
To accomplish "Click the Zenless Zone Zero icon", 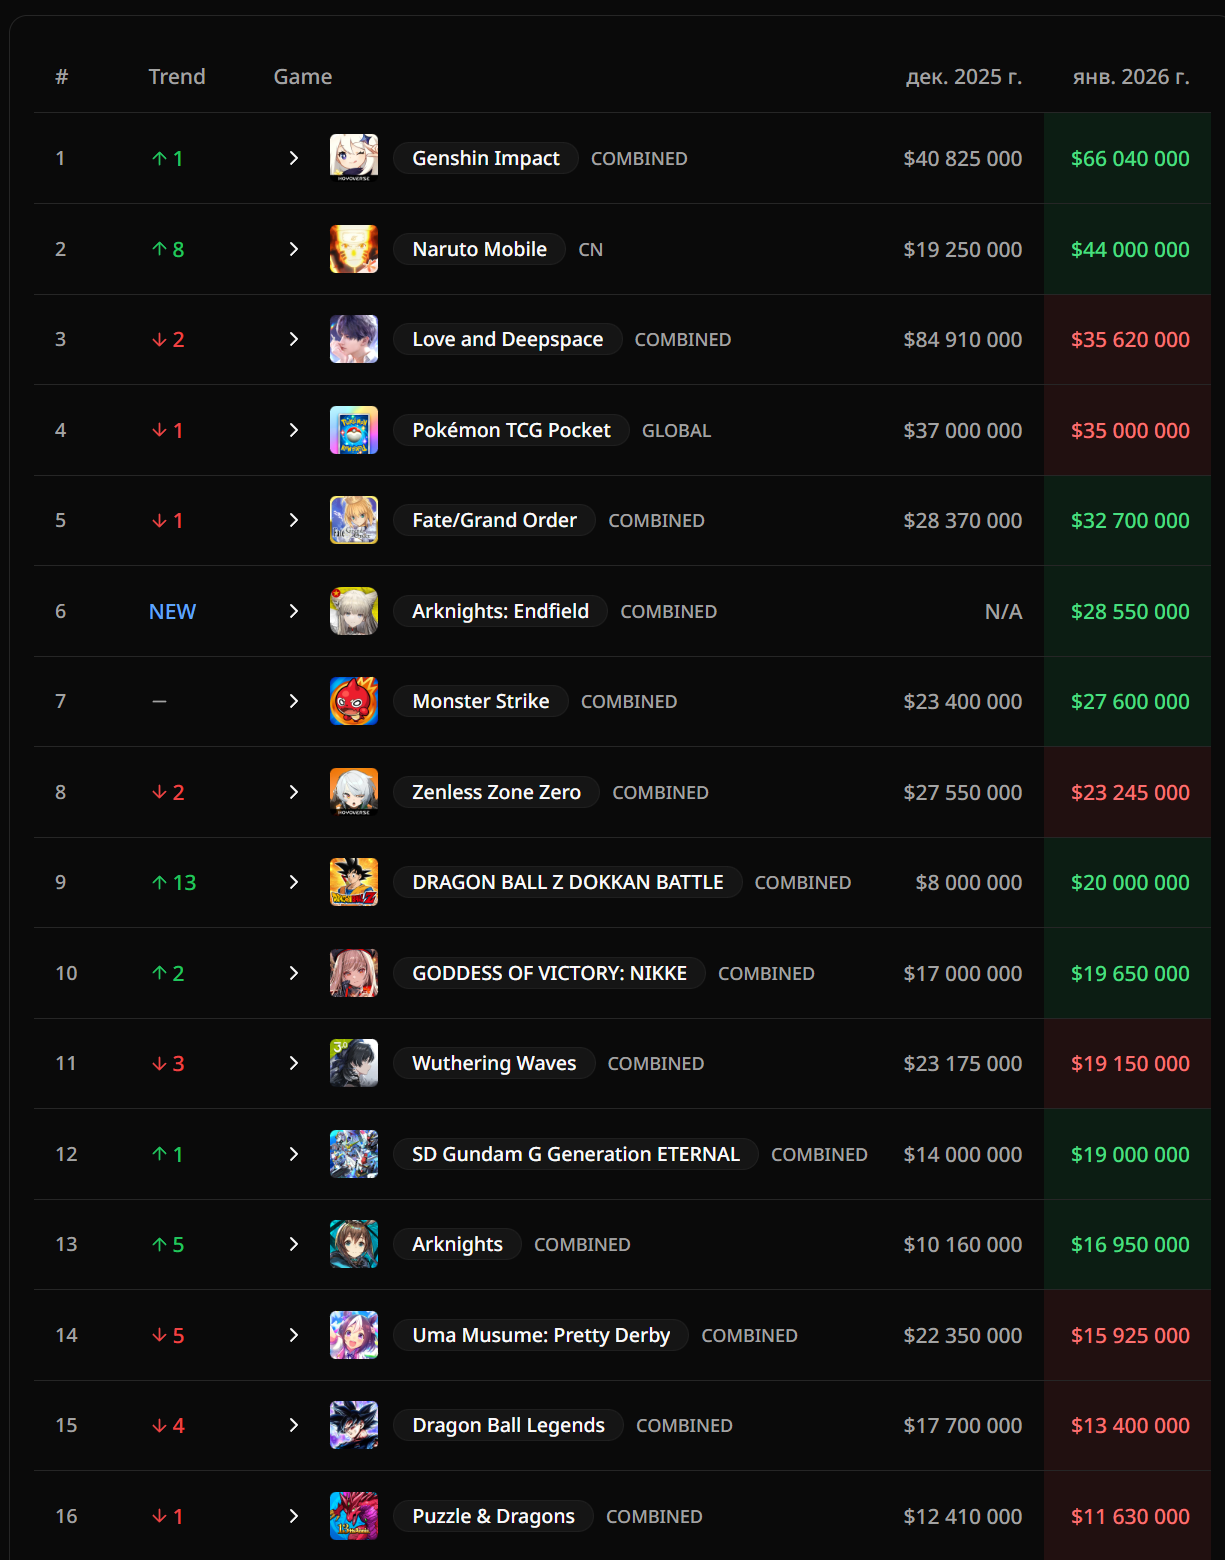I will pyautogui.click(x=354, y=792).
